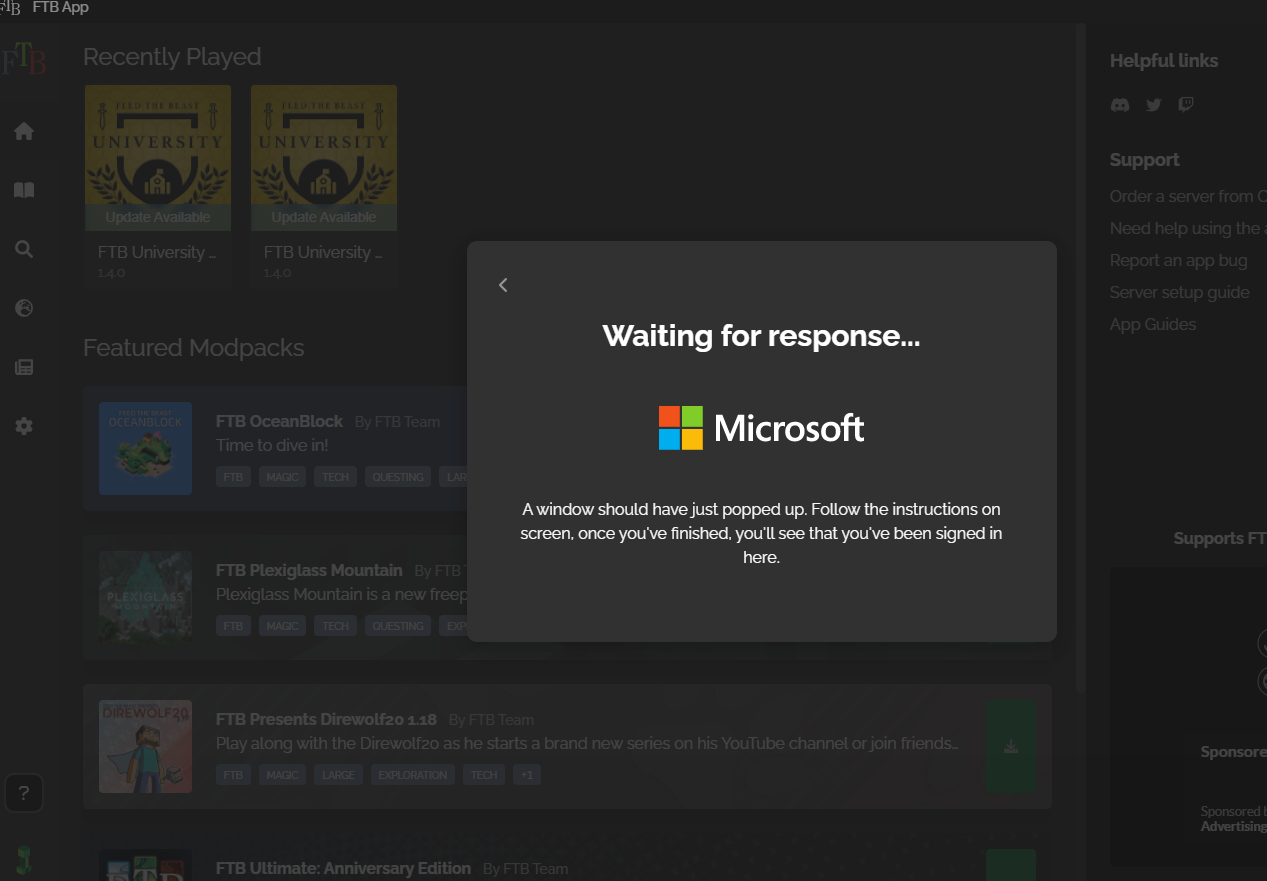This screenshot has height=881, width=1267.
Task: Click the TECH tag on FTB Plexiglass Mountain
Action: (x=335, y=626)
